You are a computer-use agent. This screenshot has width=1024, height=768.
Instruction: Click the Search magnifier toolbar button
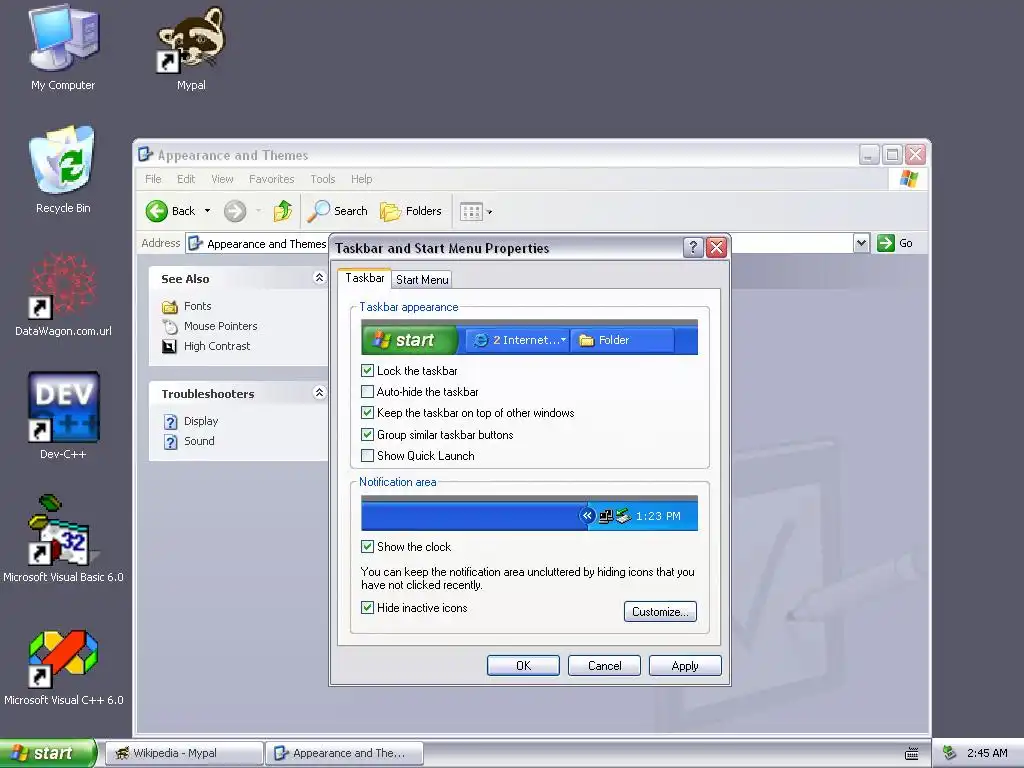(x=338, y=211)
